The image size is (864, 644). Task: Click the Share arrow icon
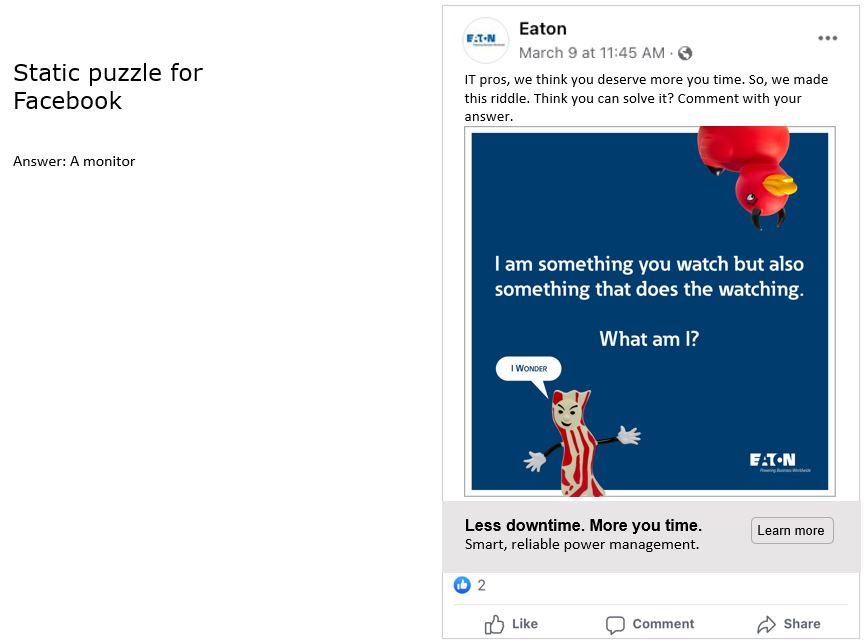tap(766, 624)
